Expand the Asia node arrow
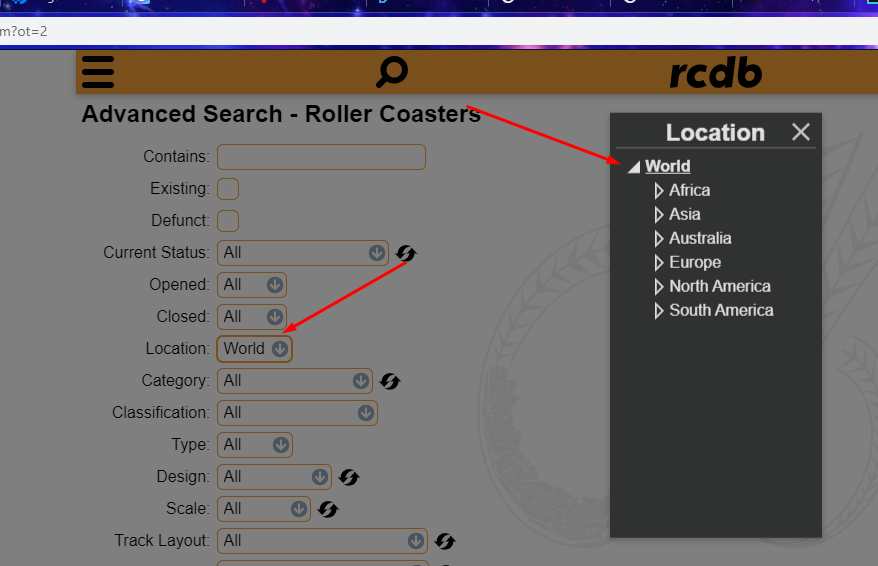 659,215
